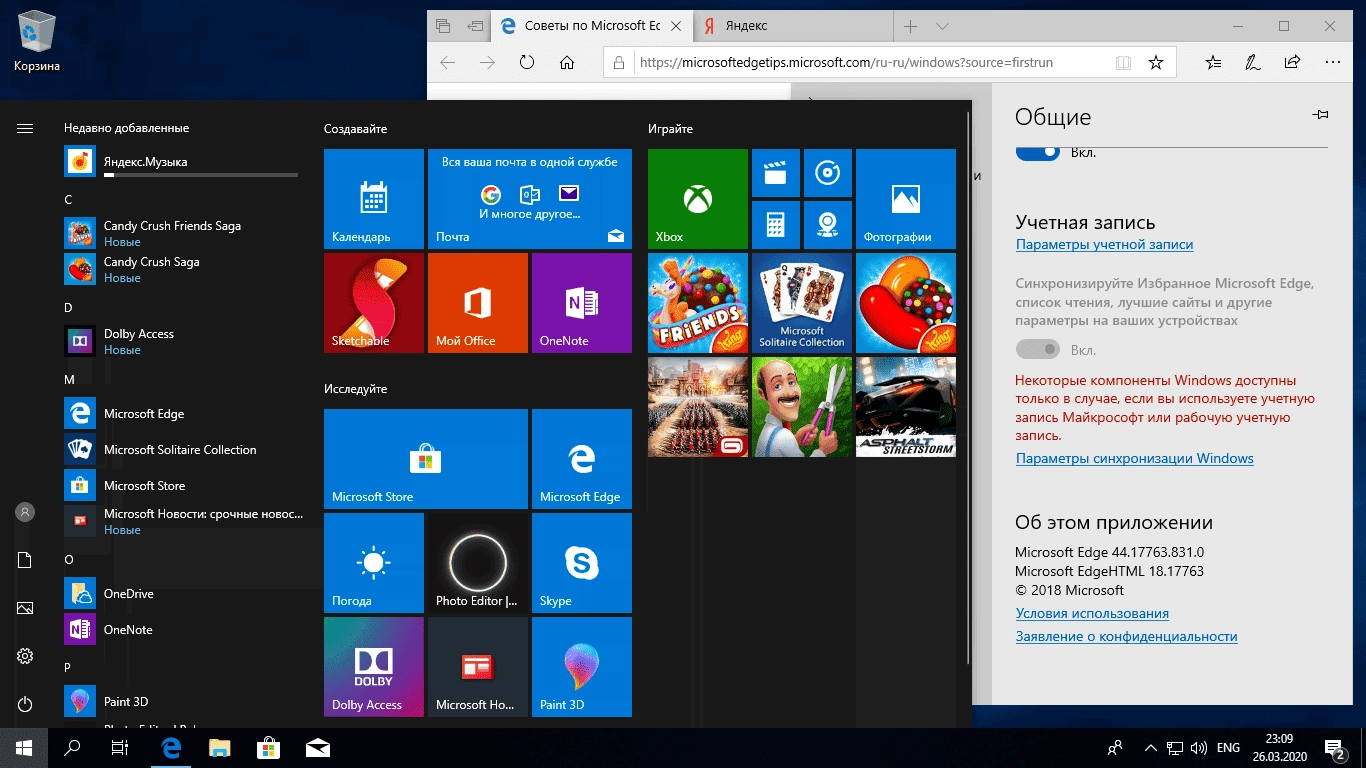
Task: Open the Calendar tile
Action: point(374,199)
